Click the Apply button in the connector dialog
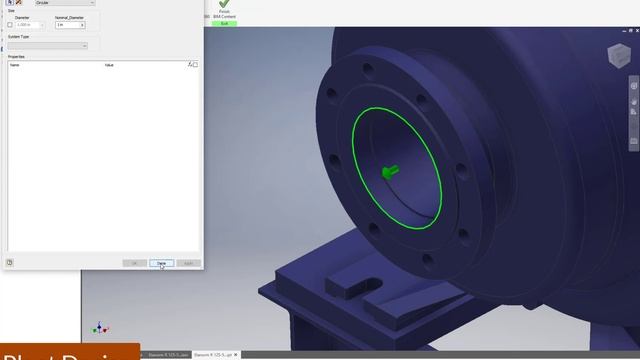Viewport: 640px width, 360px height. 189,263
